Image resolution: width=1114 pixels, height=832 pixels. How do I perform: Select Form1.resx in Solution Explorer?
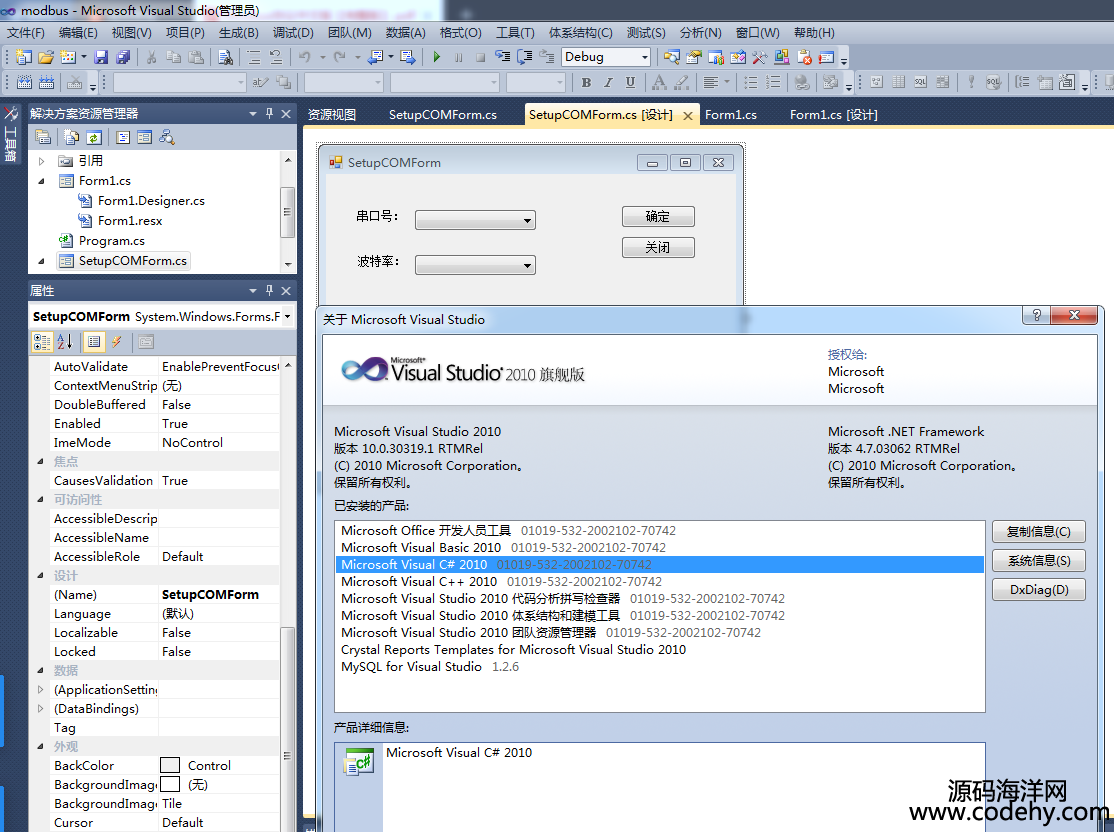point(129,221)
